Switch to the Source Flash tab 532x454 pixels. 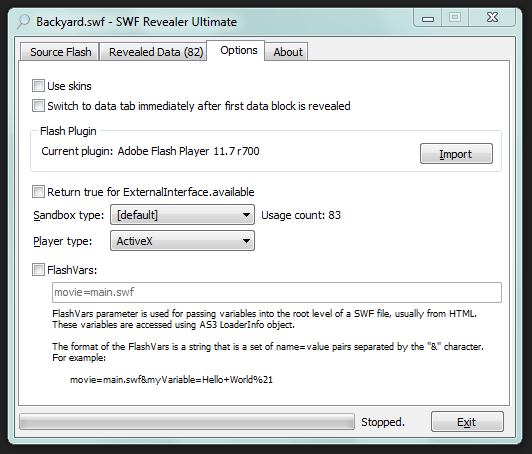pyautogui.click(x=60, y=52)
